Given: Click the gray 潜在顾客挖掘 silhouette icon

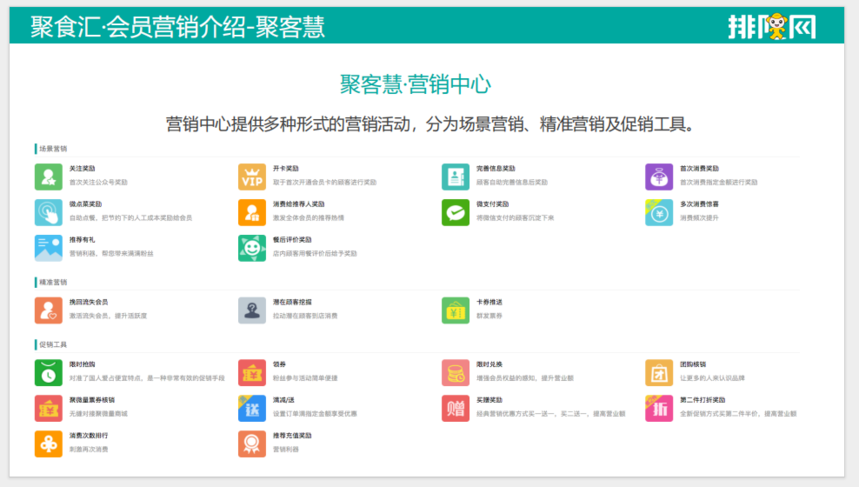Looking at the screenshot, I should [251, 310].
